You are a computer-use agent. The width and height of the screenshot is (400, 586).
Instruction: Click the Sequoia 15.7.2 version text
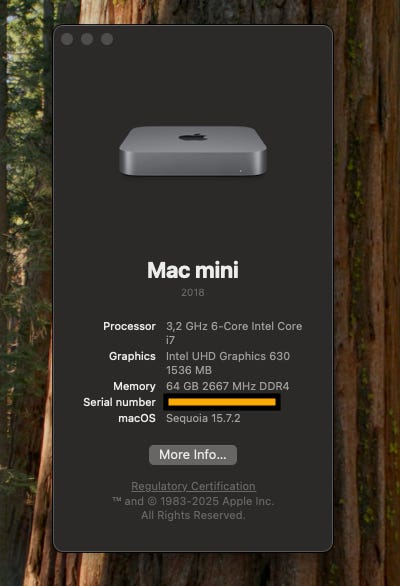[x=203, y=418]
